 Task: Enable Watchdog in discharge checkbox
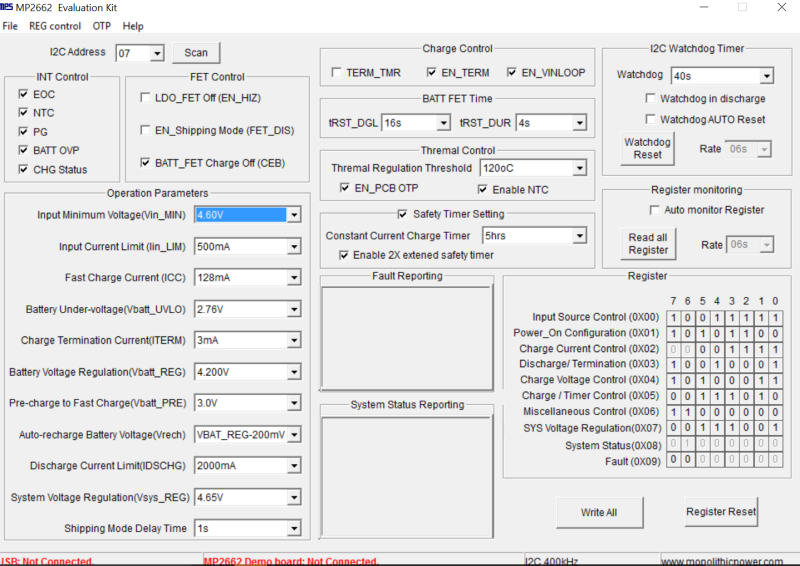(651, 98)
